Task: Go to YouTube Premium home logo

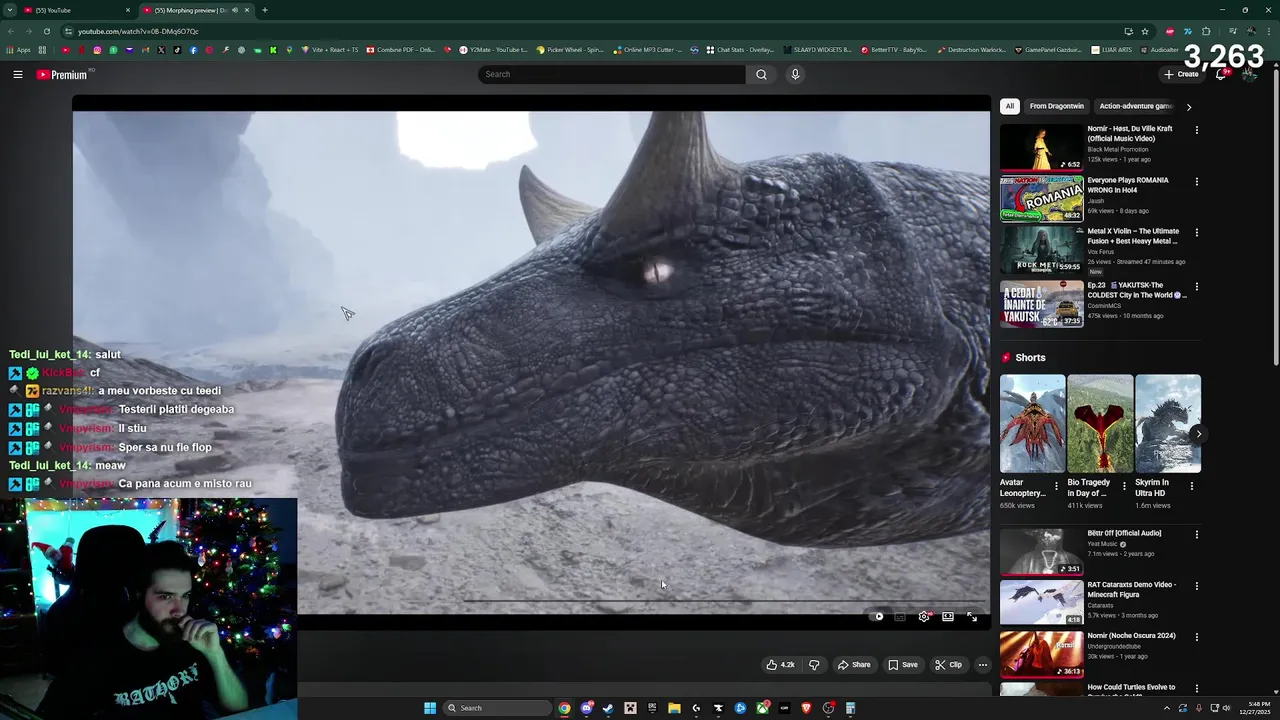Action: coord(62,74)
